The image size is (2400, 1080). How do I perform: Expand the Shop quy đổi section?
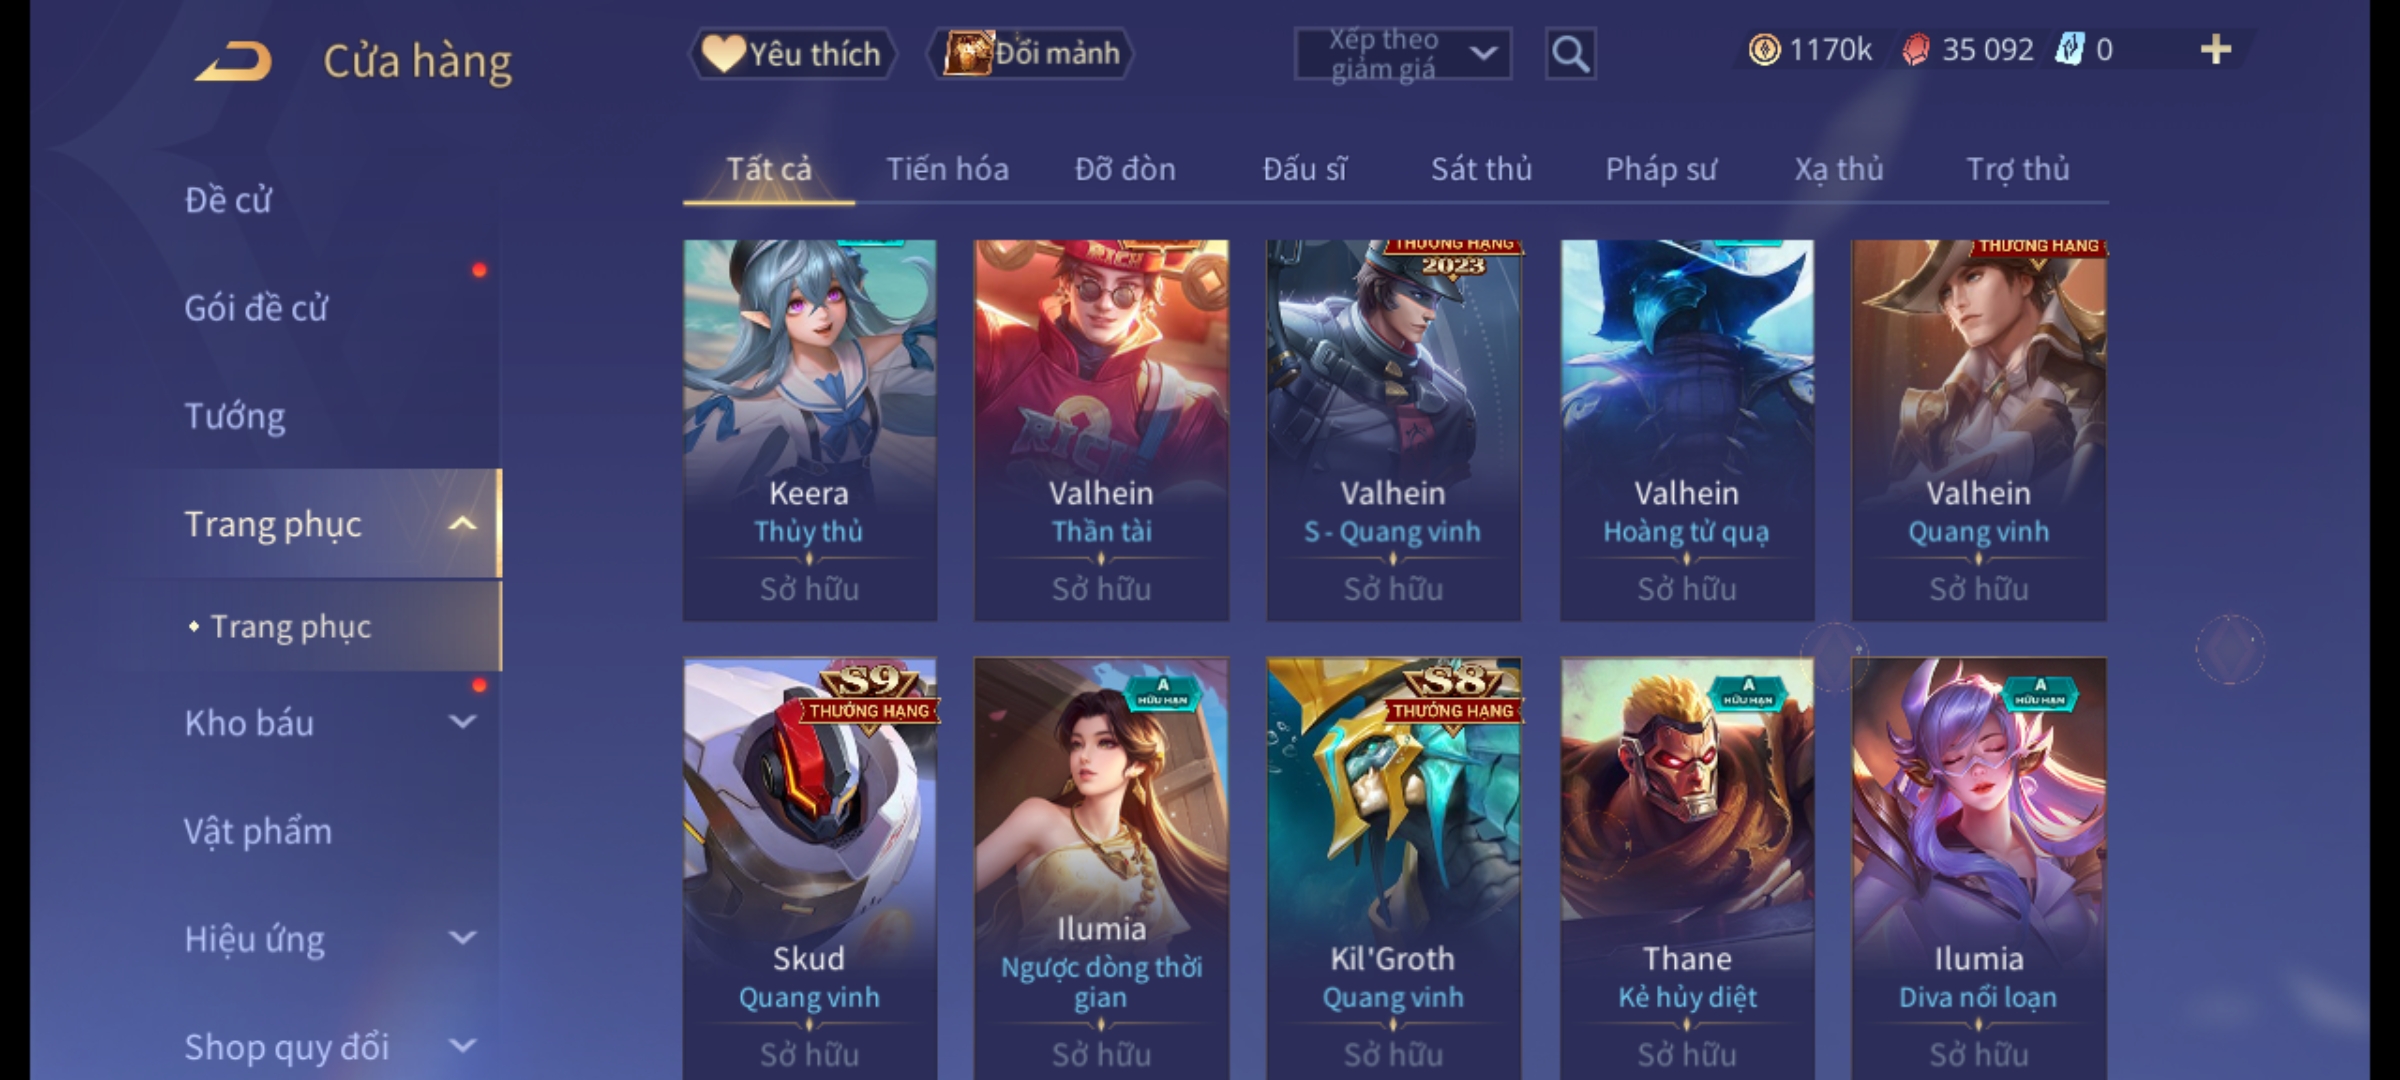click(462, 1046)
